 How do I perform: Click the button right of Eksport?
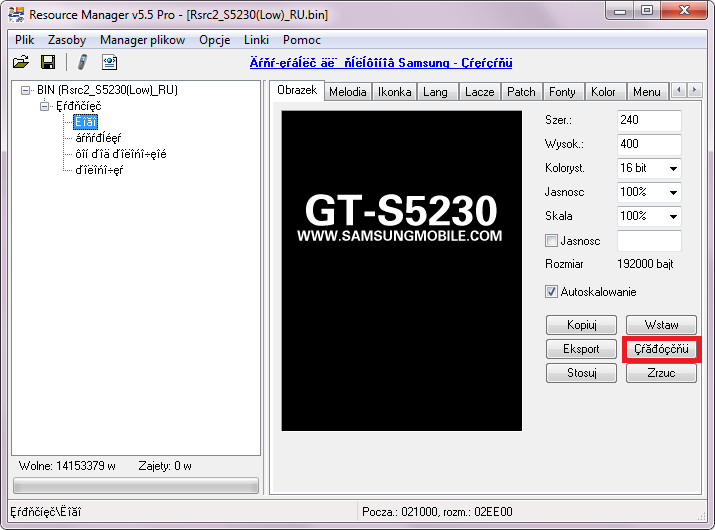click(661, 349)
